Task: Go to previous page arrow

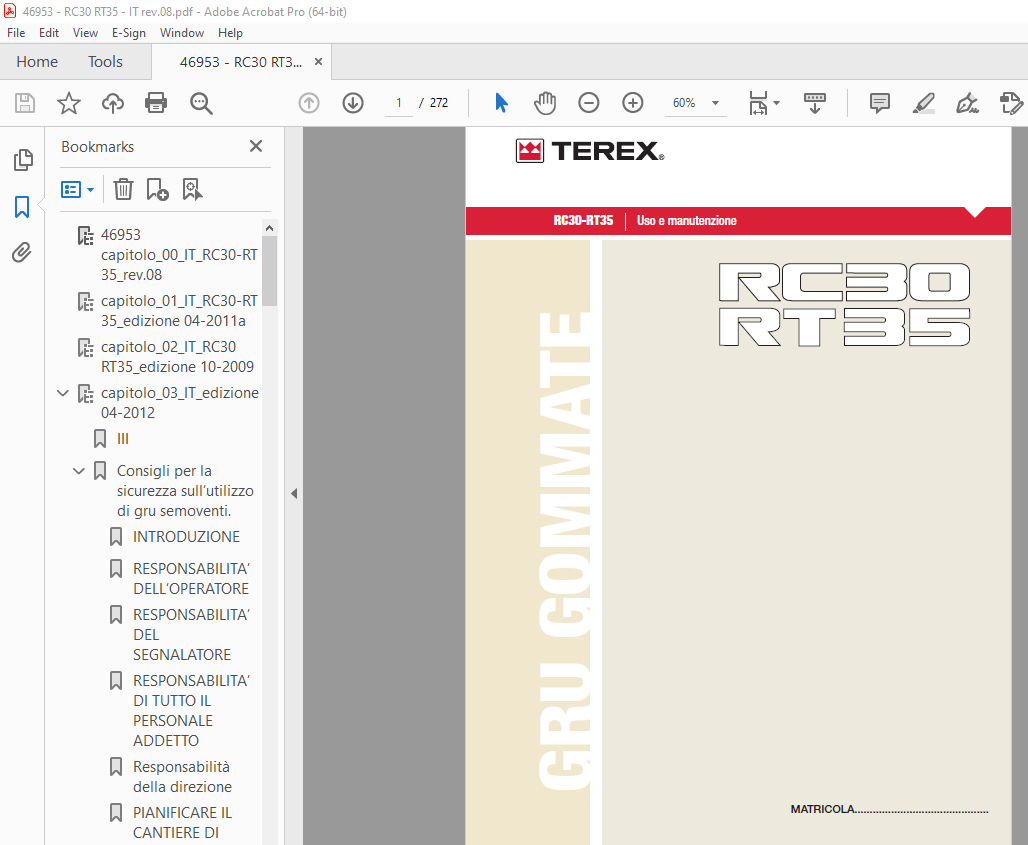Action: tap(309, 103)
